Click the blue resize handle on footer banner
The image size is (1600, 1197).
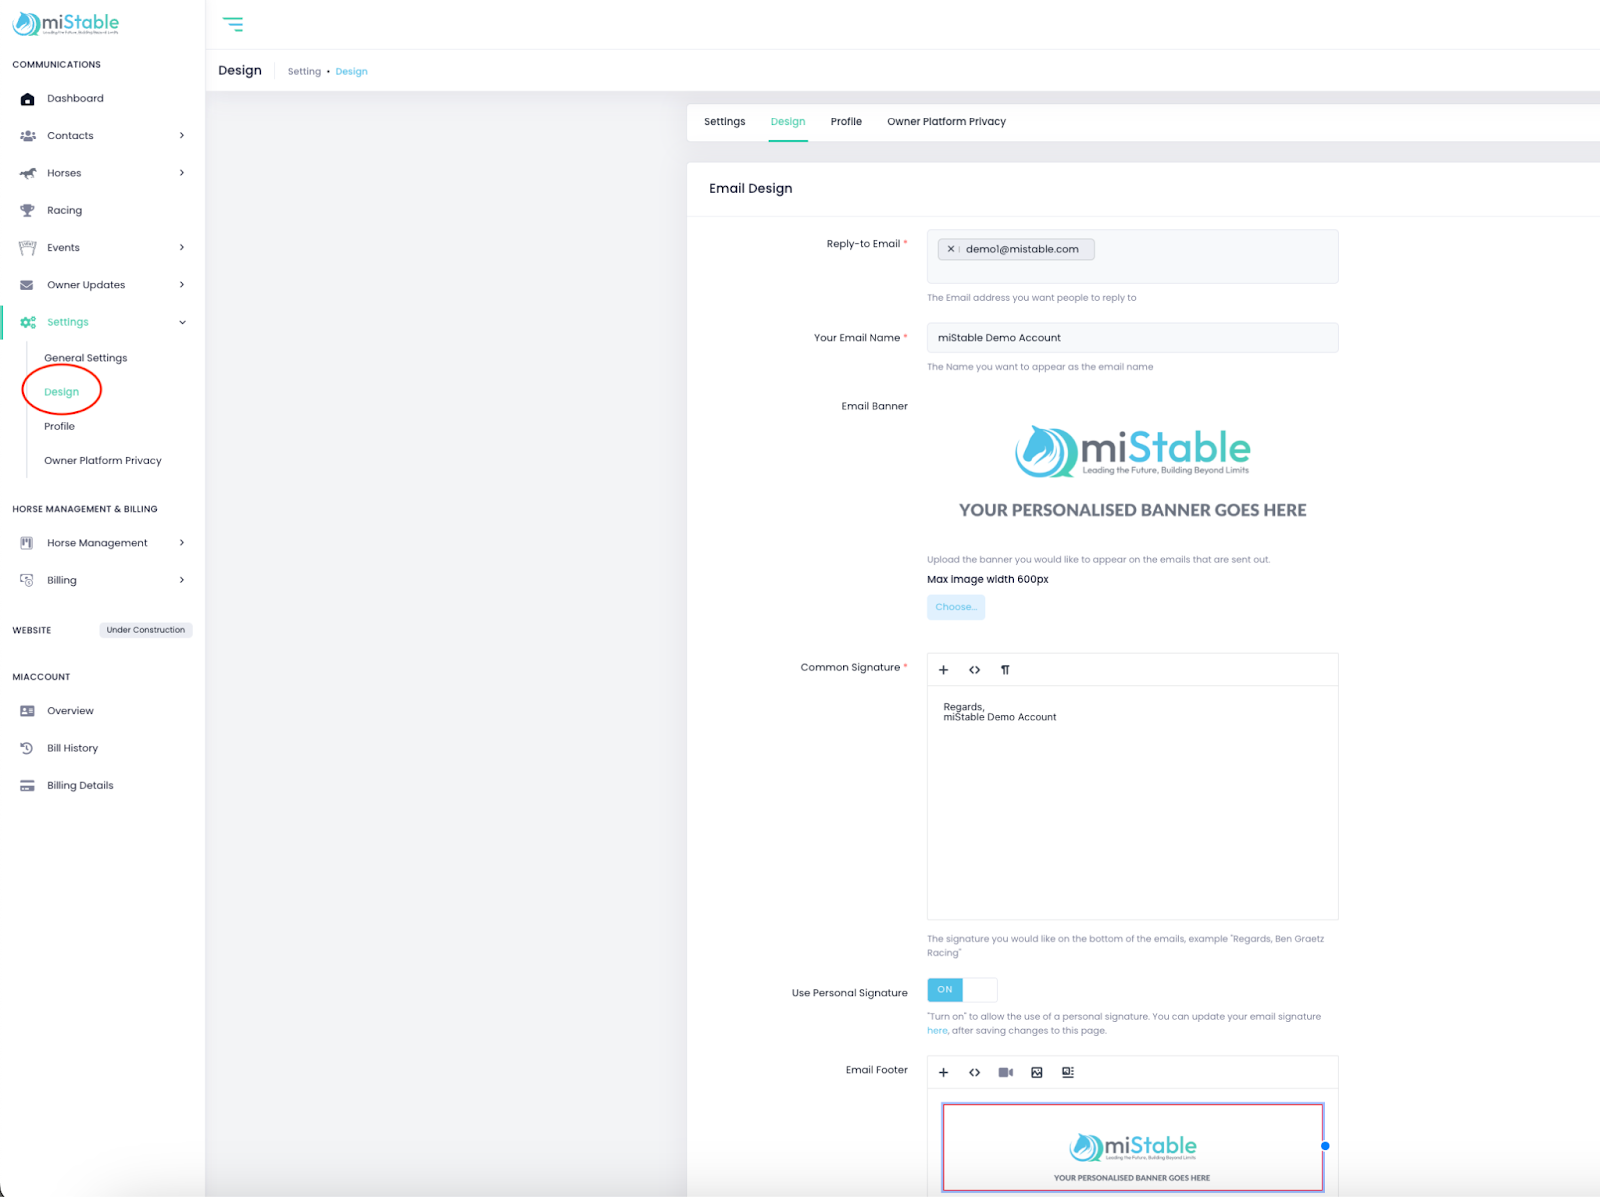click(x=1325, y=1147)
